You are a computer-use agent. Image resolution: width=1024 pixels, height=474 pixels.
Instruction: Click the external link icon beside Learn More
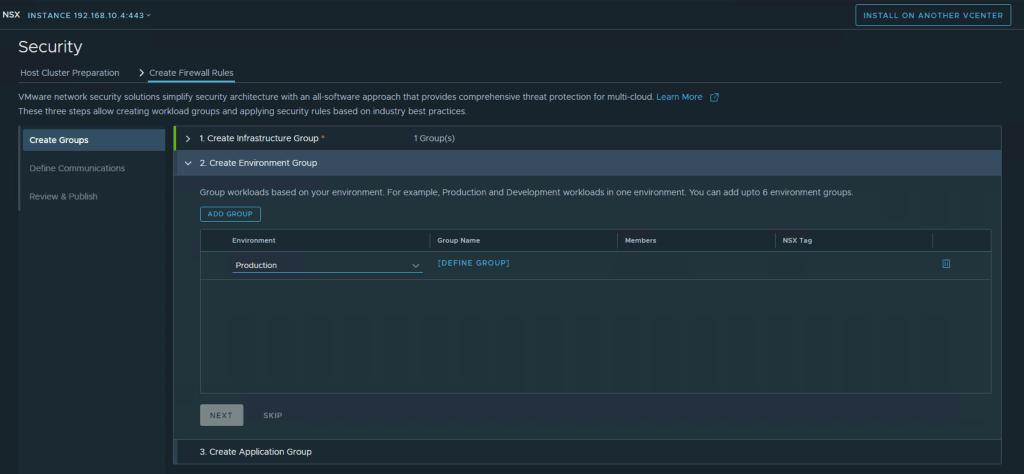pos(714,97)
